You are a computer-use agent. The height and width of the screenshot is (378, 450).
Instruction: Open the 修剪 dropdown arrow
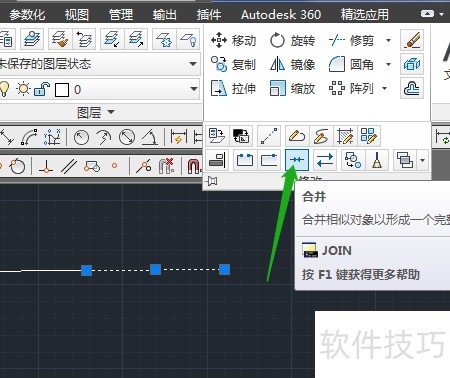[x=388, y=41]
